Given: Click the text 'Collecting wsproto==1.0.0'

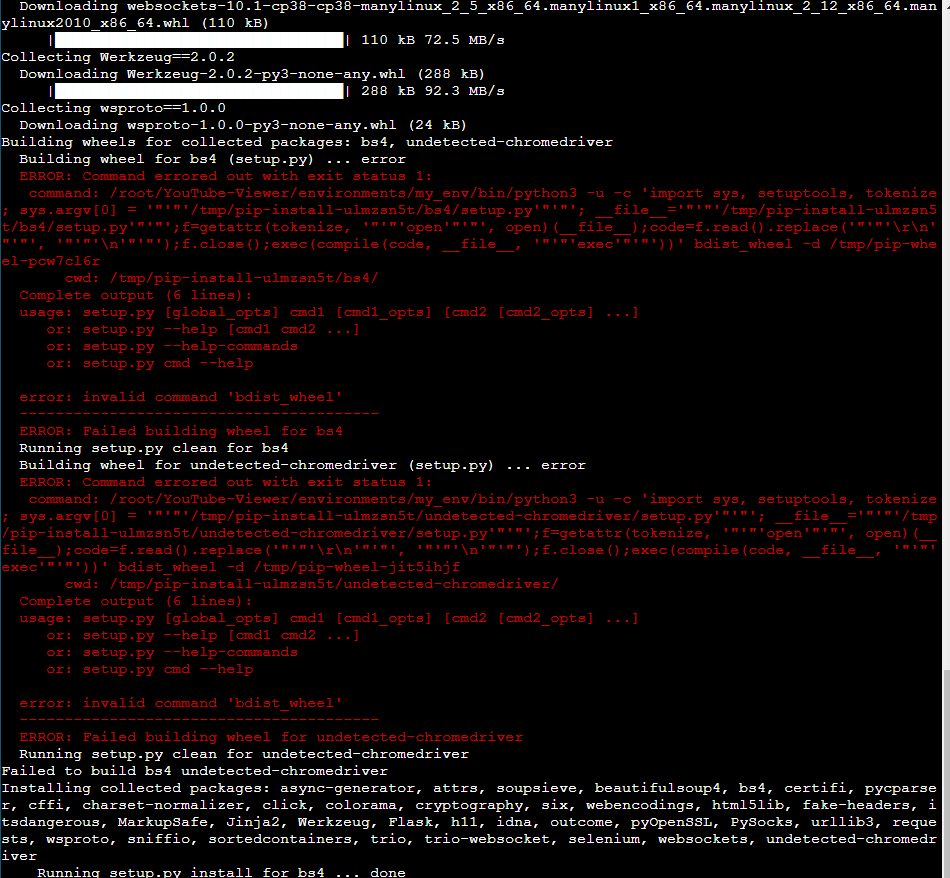Looking at the screenshot, I should click(x=114, y=108).
